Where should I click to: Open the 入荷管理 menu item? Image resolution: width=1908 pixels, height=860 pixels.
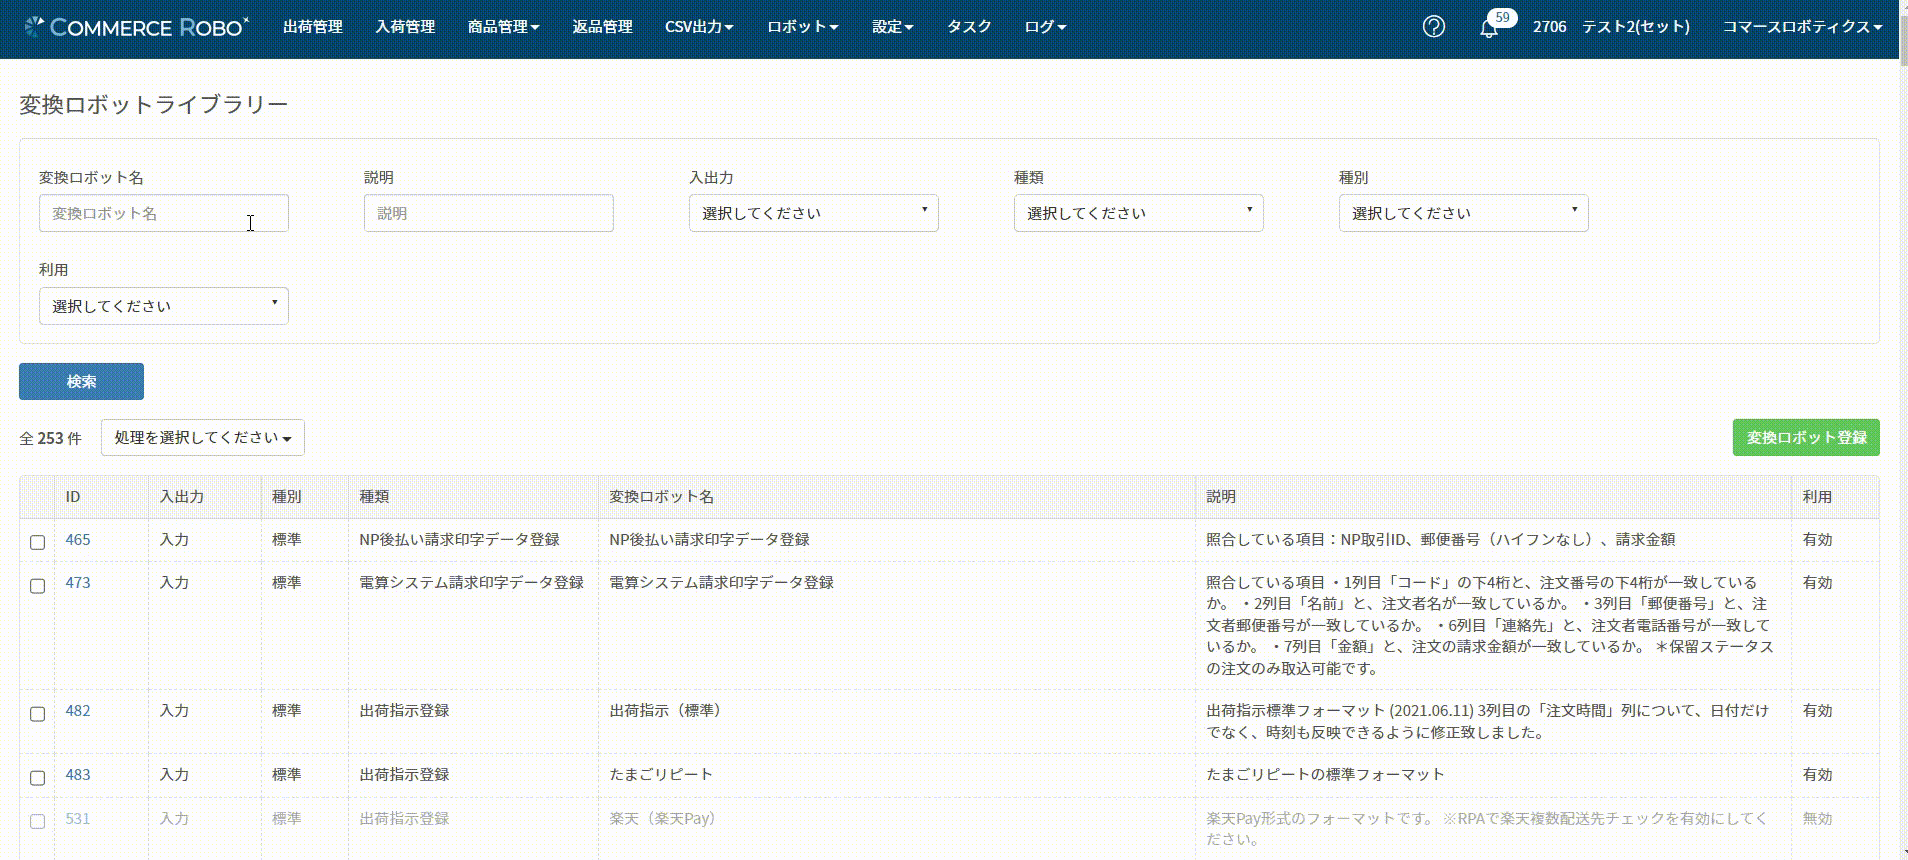pyautogui.click(x=405, y=27)
